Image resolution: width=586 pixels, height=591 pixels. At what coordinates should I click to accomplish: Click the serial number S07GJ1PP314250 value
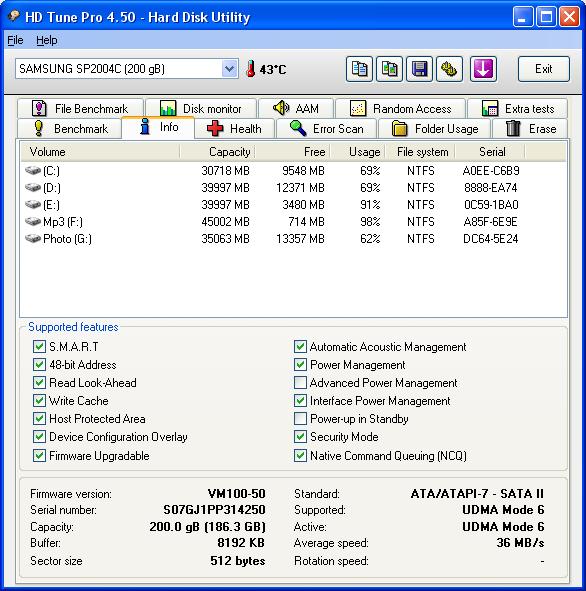[x=214, y=510]
